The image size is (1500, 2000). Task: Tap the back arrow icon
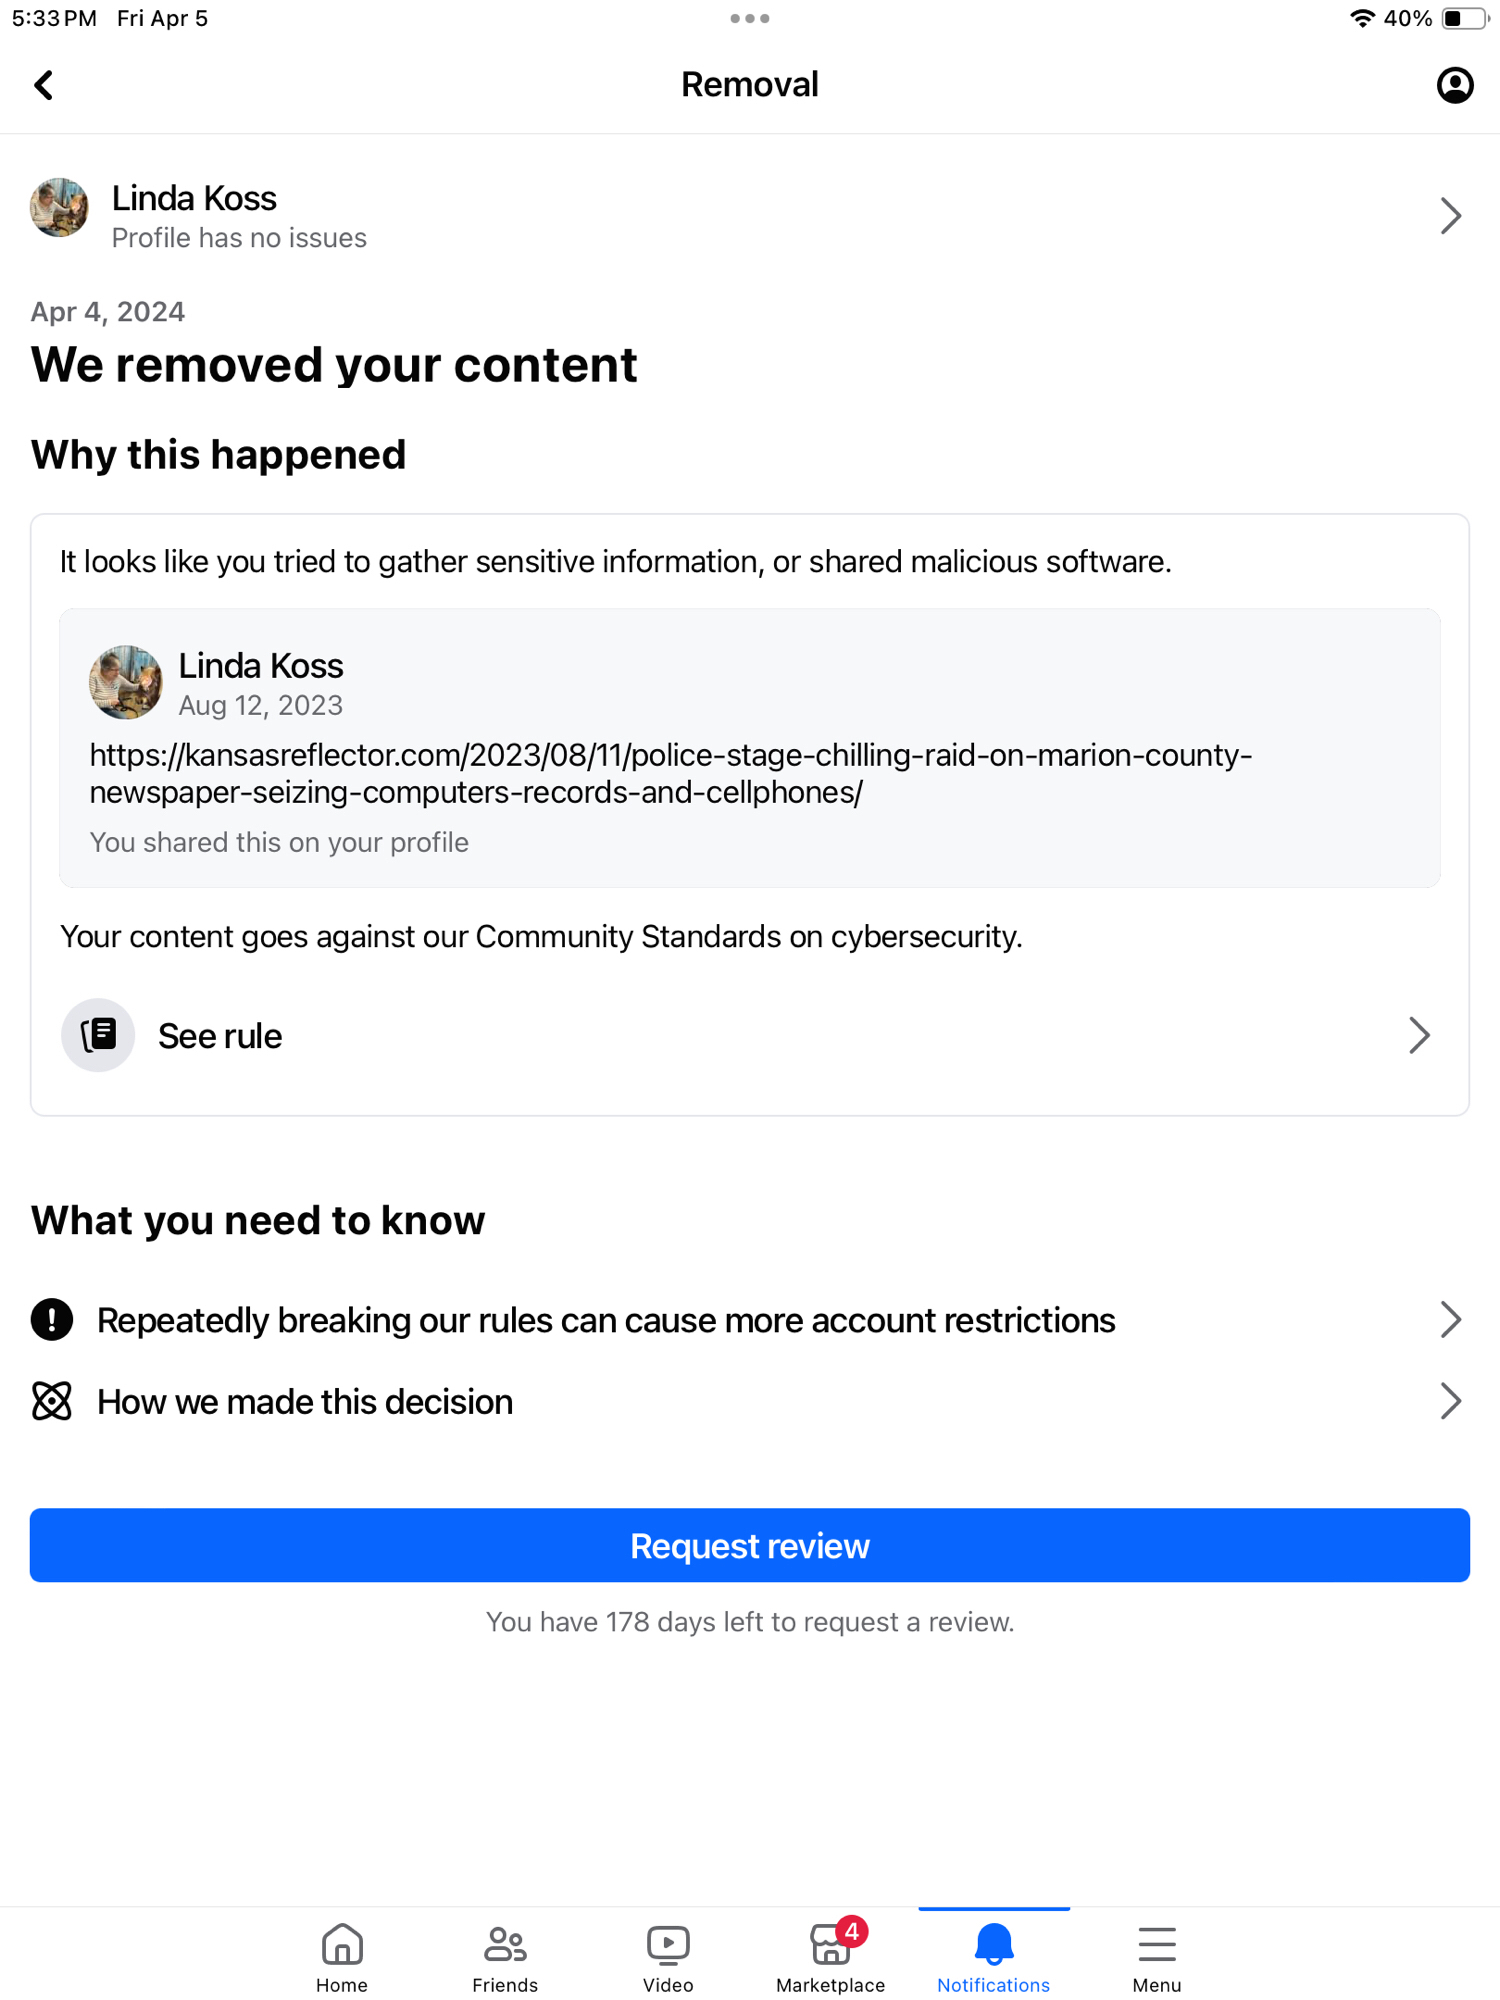[44, 85]
